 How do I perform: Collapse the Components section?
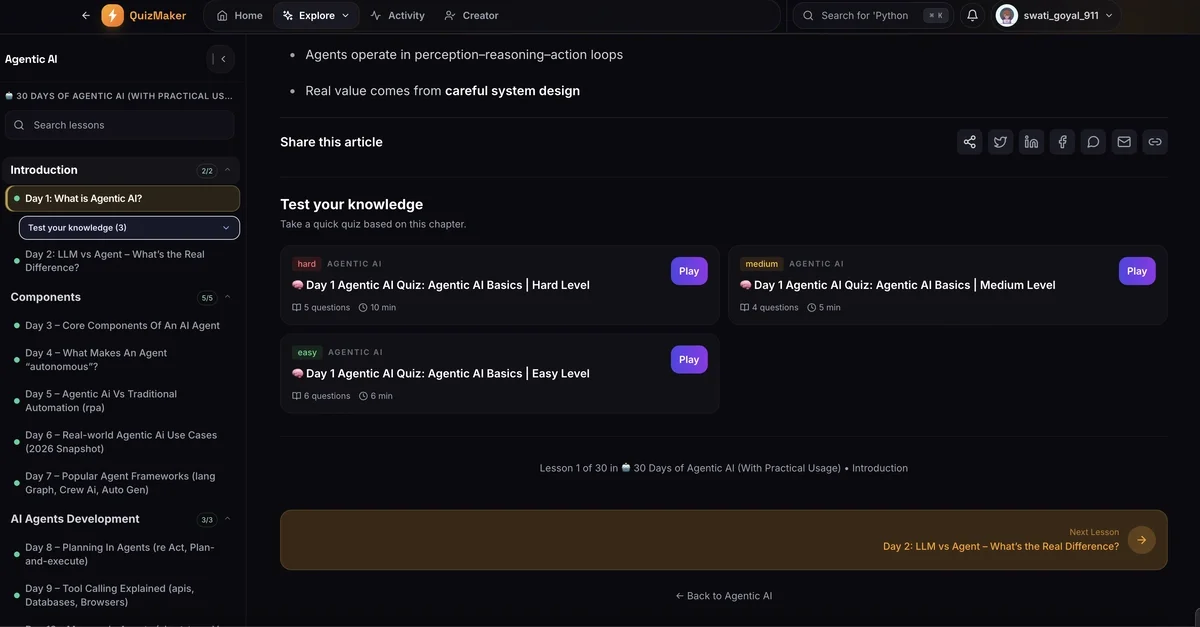(x=227, y=297)
